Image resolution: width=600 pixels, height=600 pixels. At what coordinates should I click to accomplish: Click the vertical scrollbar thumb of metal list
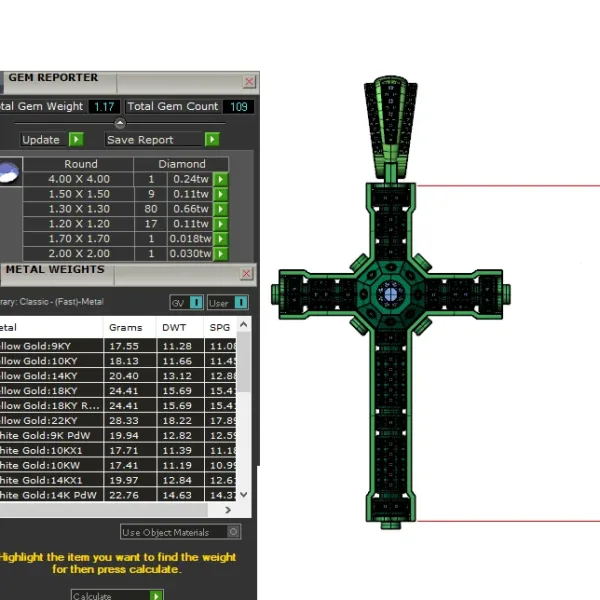(243, 362)
